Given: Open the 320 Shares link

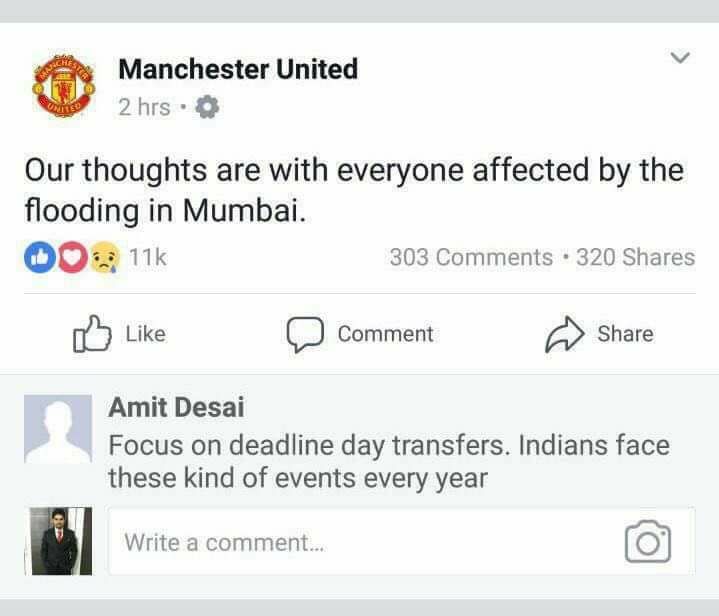Looking at the screenshot, I should coord(635,257).
